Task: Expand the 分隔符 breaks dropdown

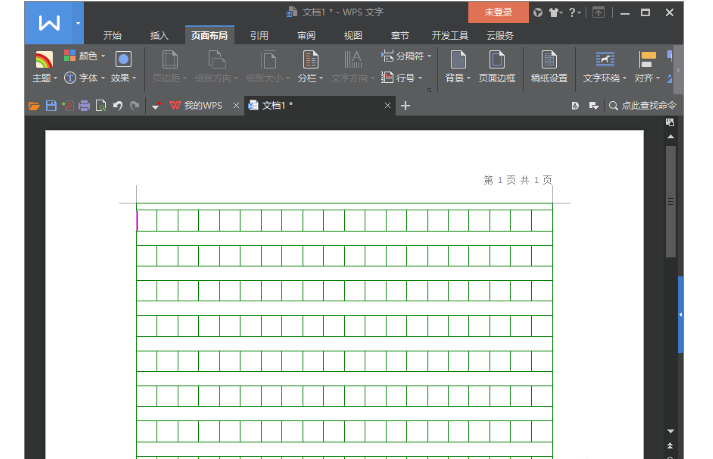Action: 406,57
